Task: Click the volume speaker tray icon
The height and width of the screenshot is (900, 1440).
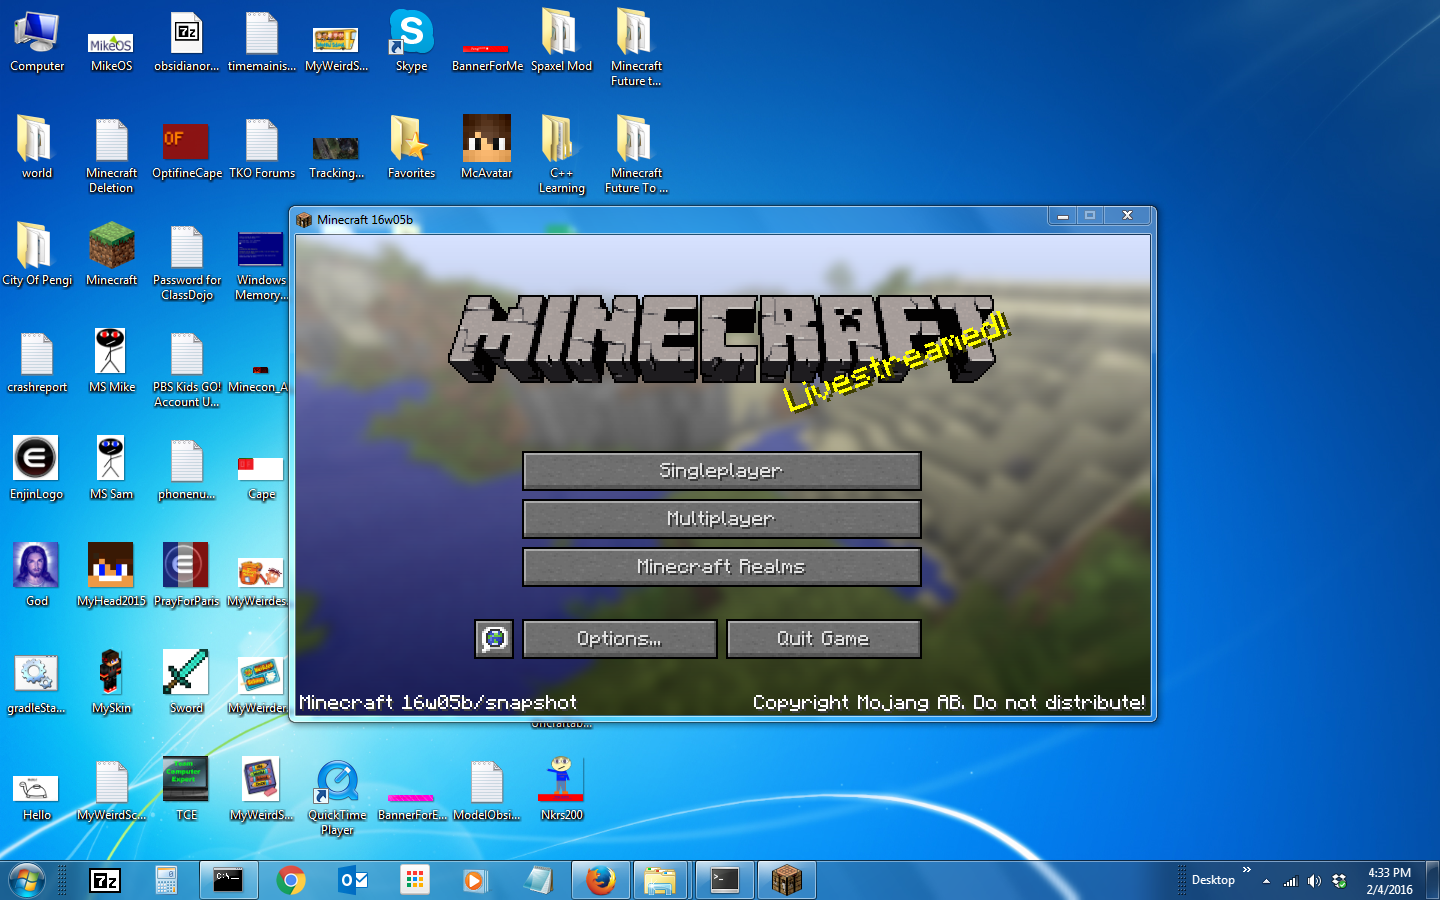Action: [1314, 881]
